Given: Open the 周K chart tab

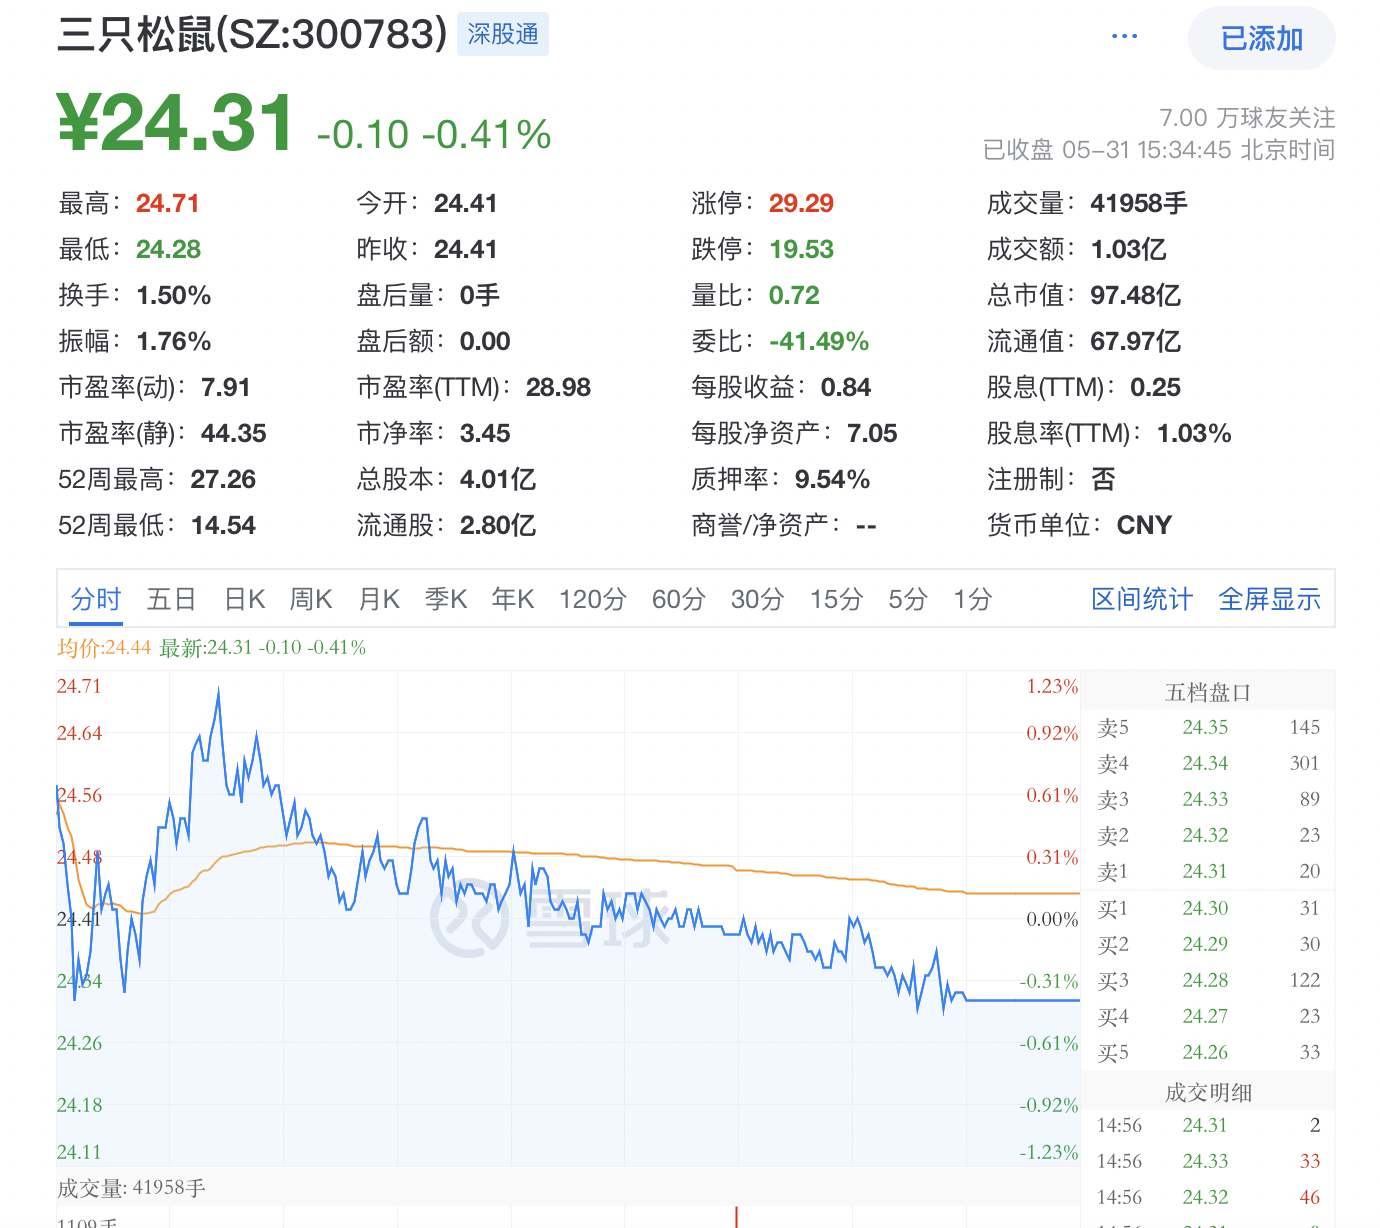Looking at the screenshot, I should tap(311, 599).
